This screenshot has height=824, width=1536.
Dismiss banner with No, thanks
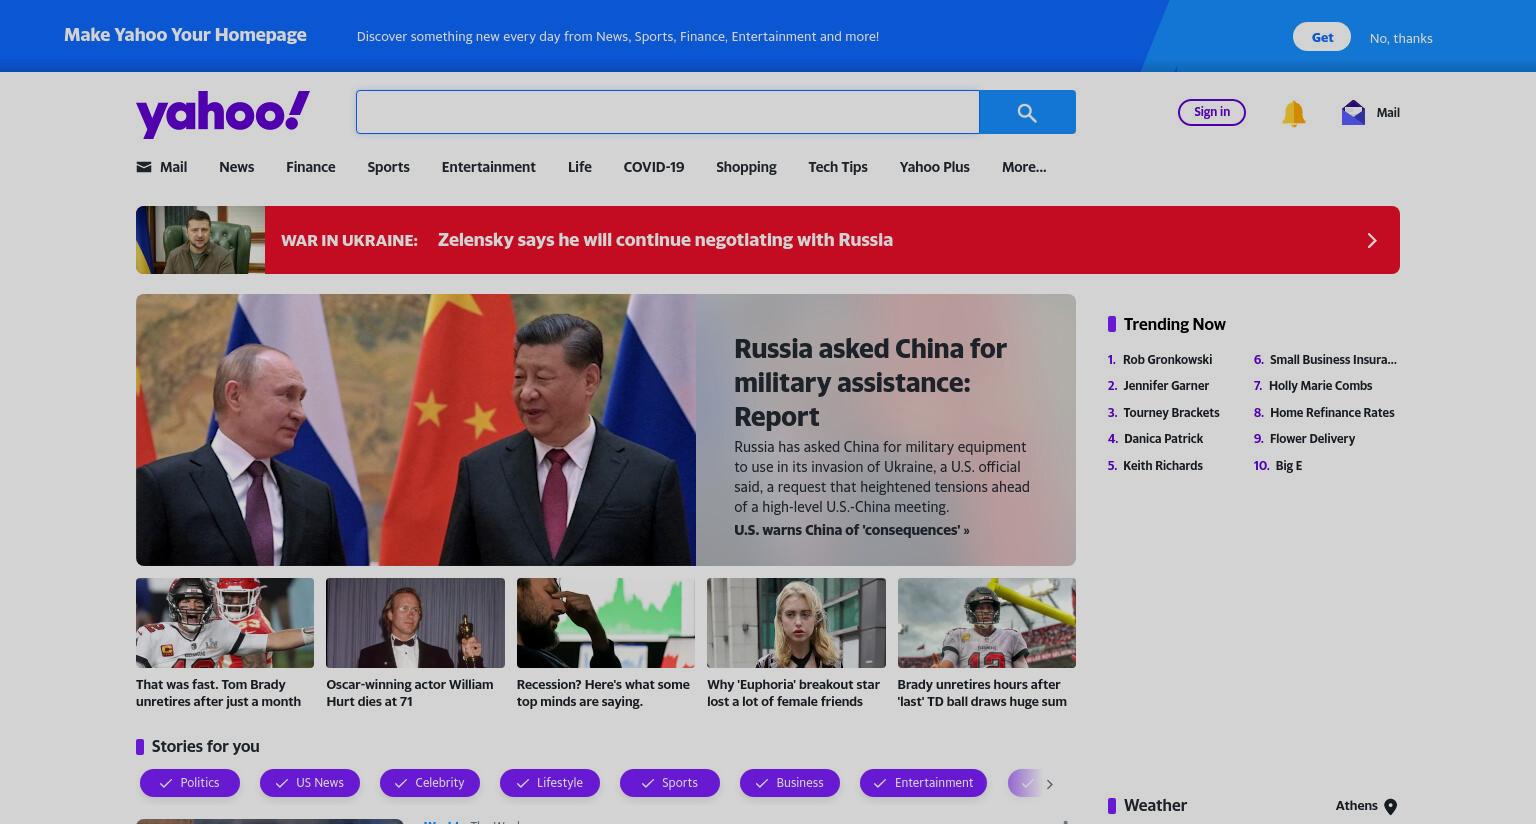pos(1400,38)
